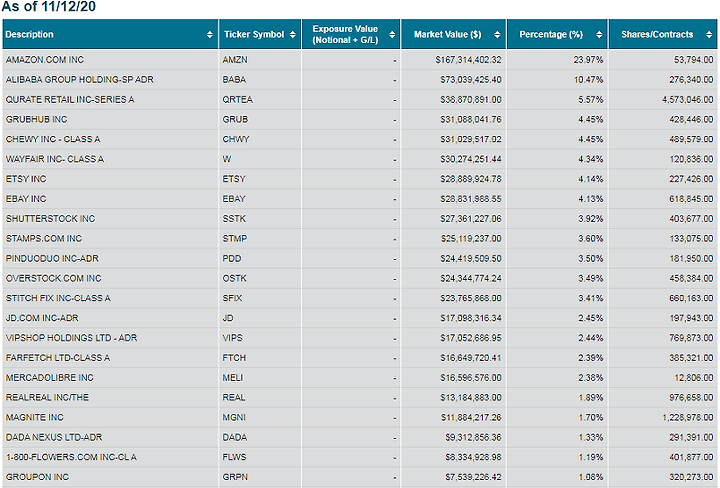The width and height of the screenshot is (720, 488).
Task: Click the Shares/Contracts header label
Action: [657, 34]
